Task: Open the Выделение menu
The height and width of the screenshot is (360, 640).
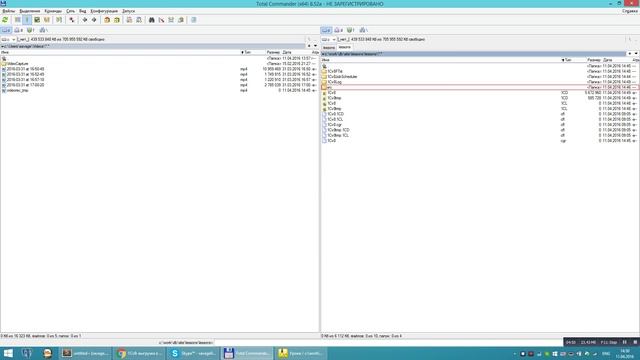Action: click(30, 11)
